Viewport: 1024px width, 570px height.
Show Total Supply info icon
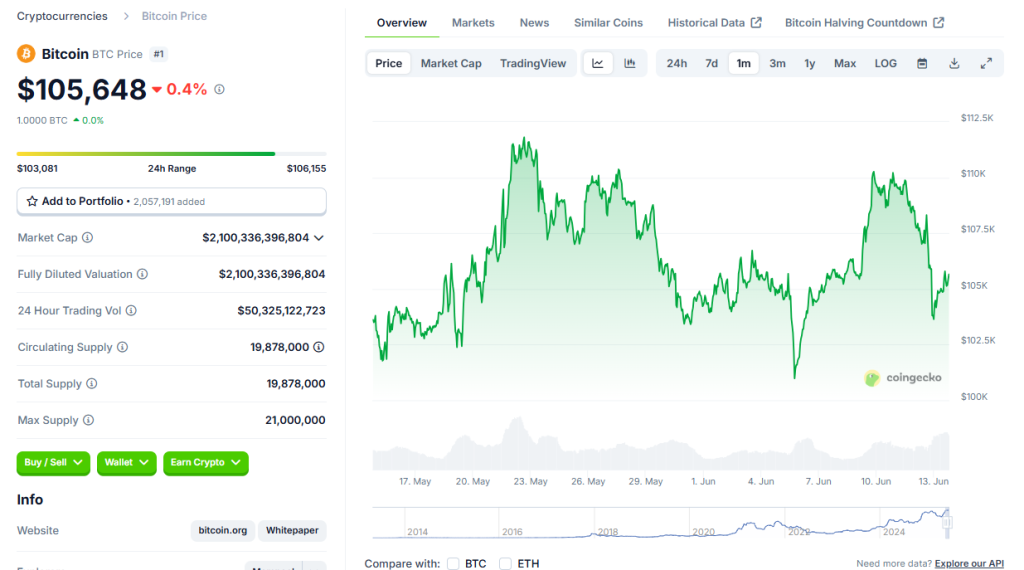click(91, 384)
